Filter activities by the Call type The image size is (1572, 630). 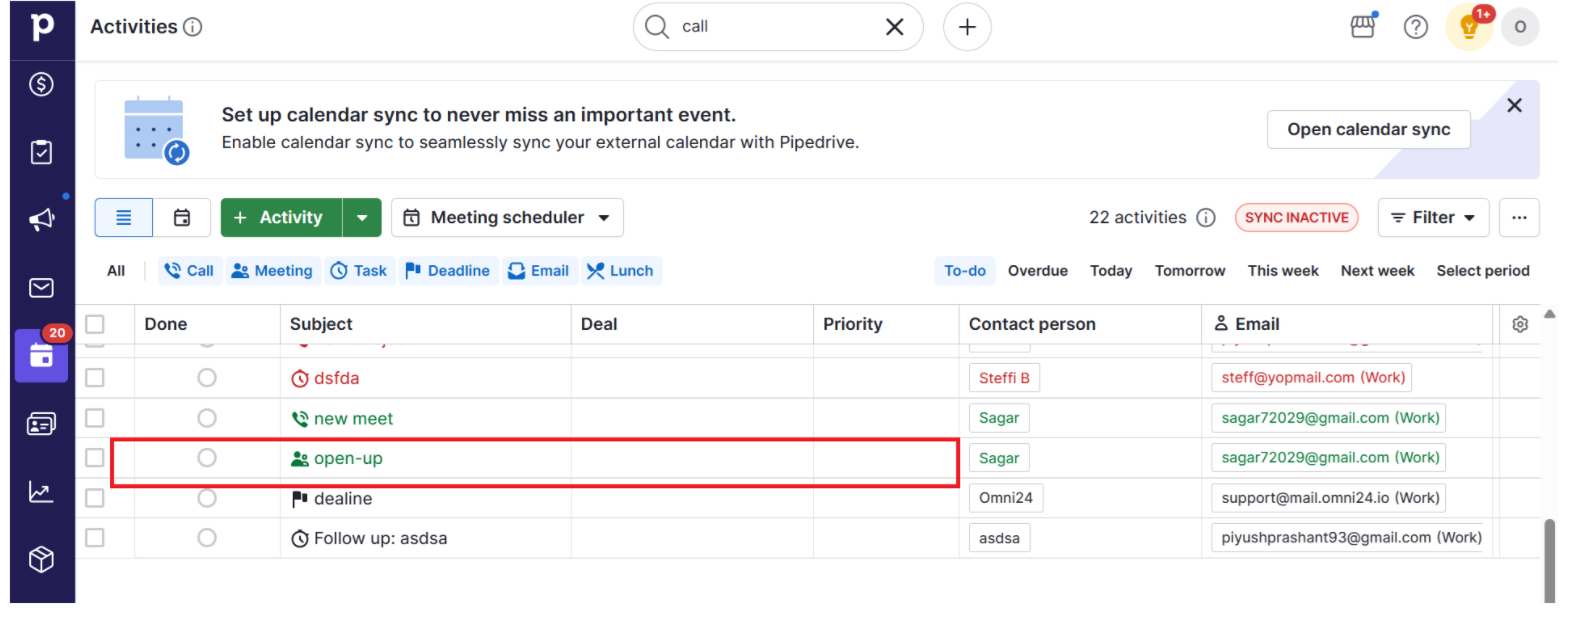189,271
